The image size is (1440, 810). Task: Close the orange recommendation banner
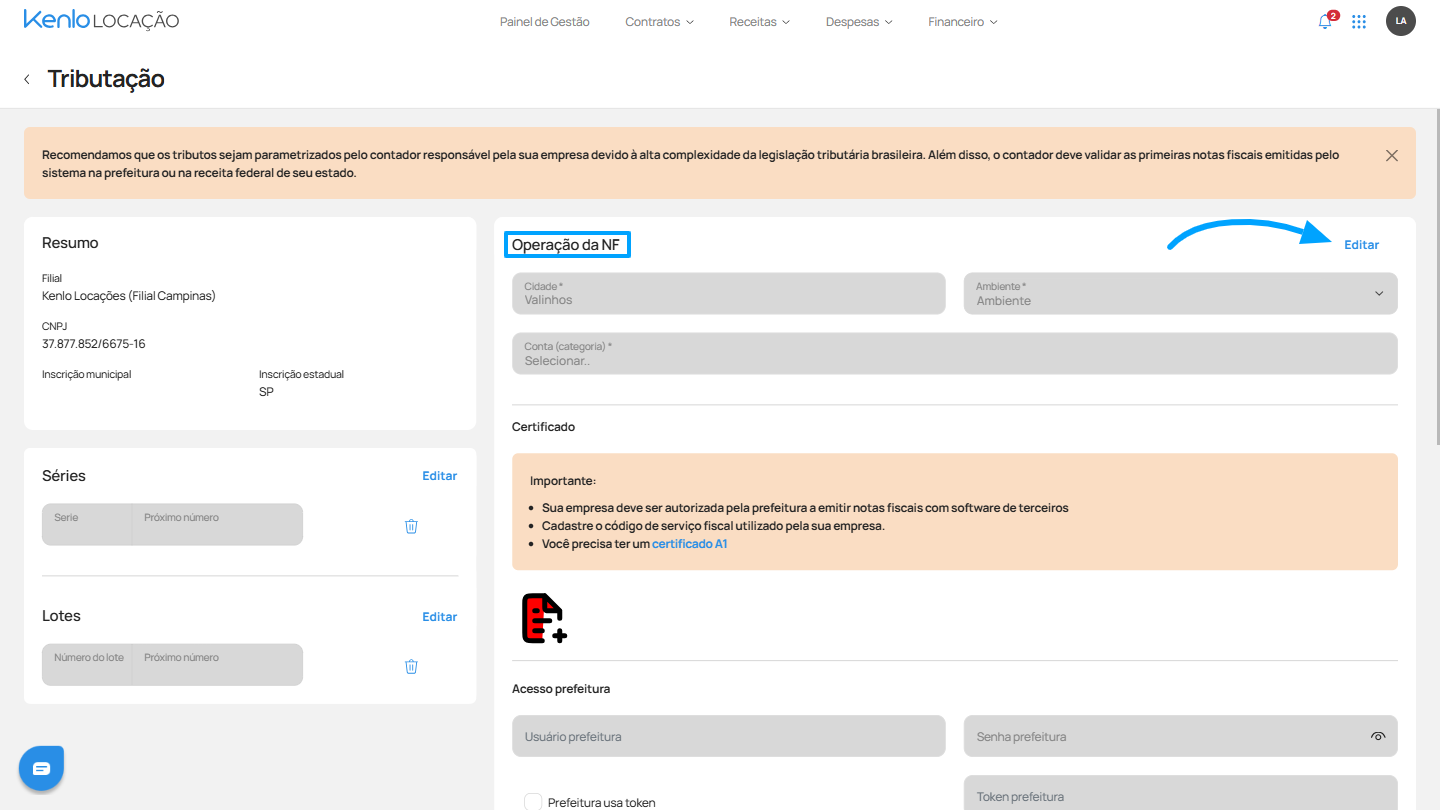click(x=1392, y=156)
